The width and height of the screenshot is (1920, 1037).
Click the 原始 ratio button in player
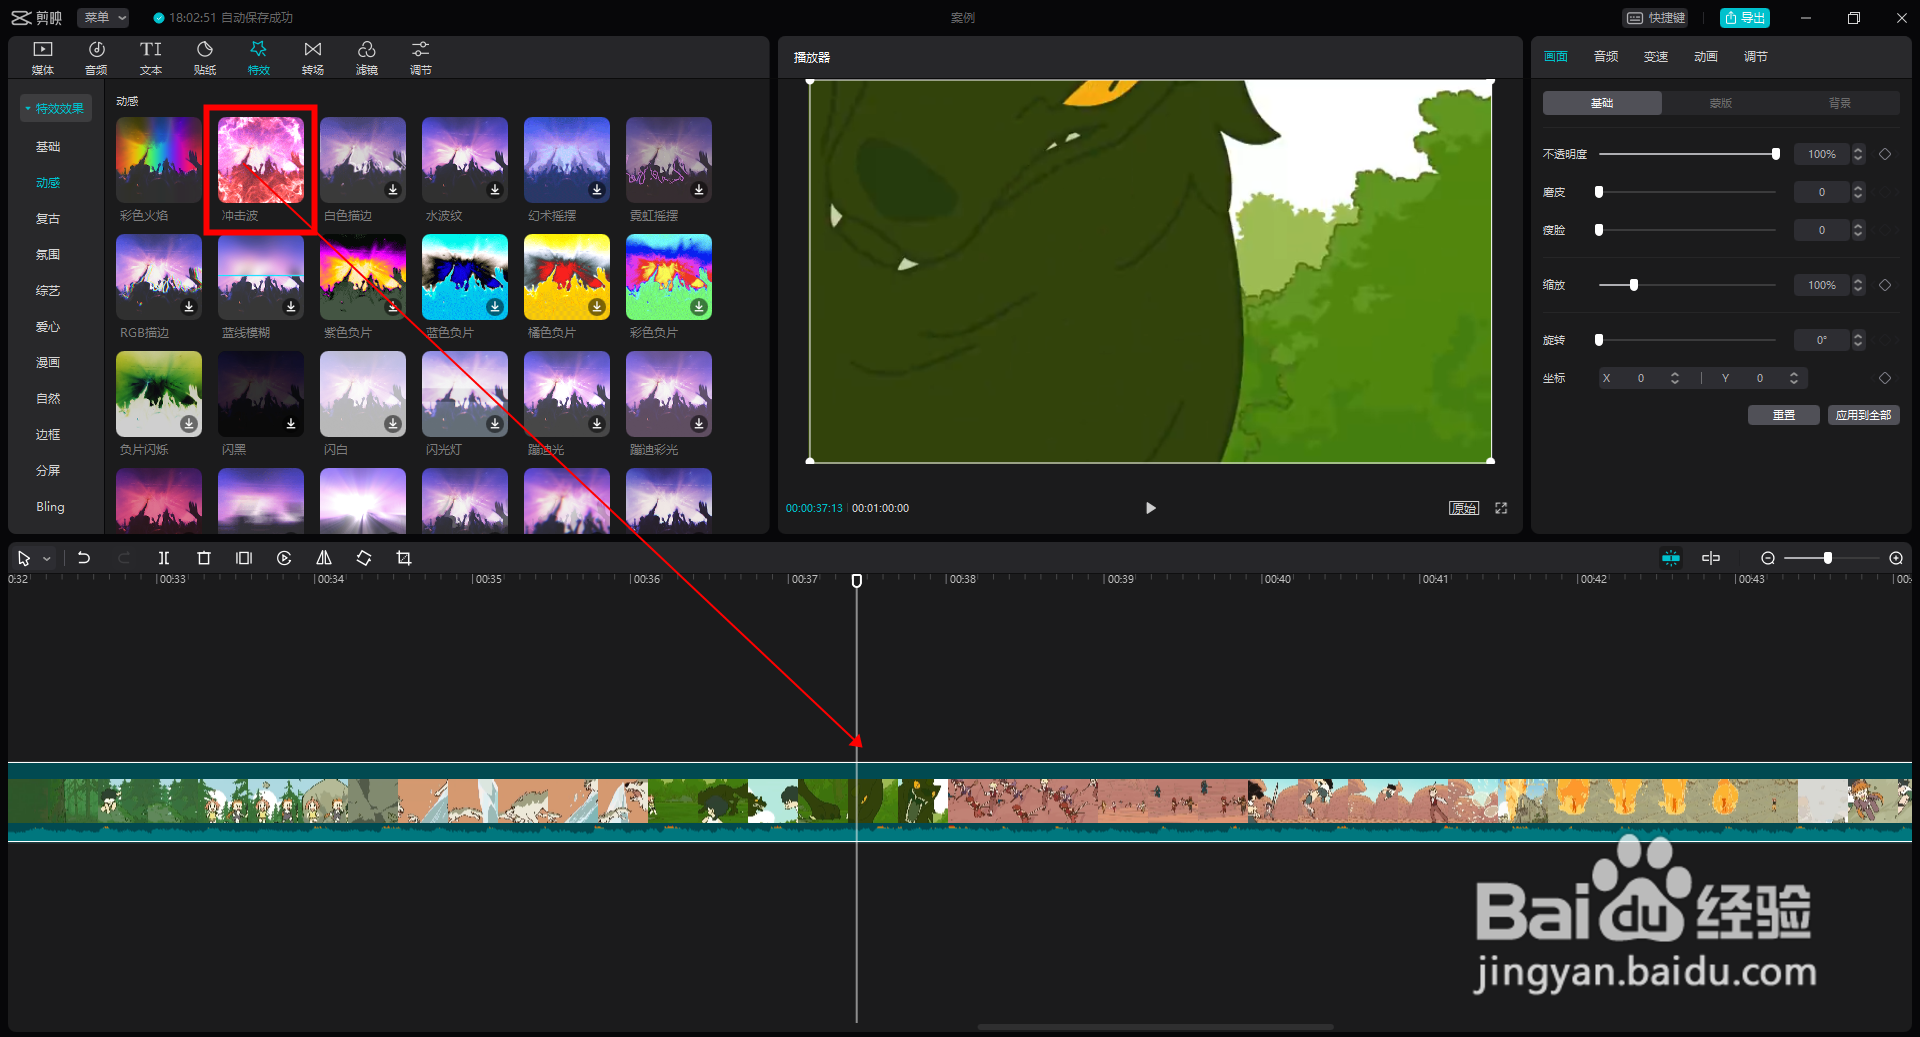(1464, 508)
